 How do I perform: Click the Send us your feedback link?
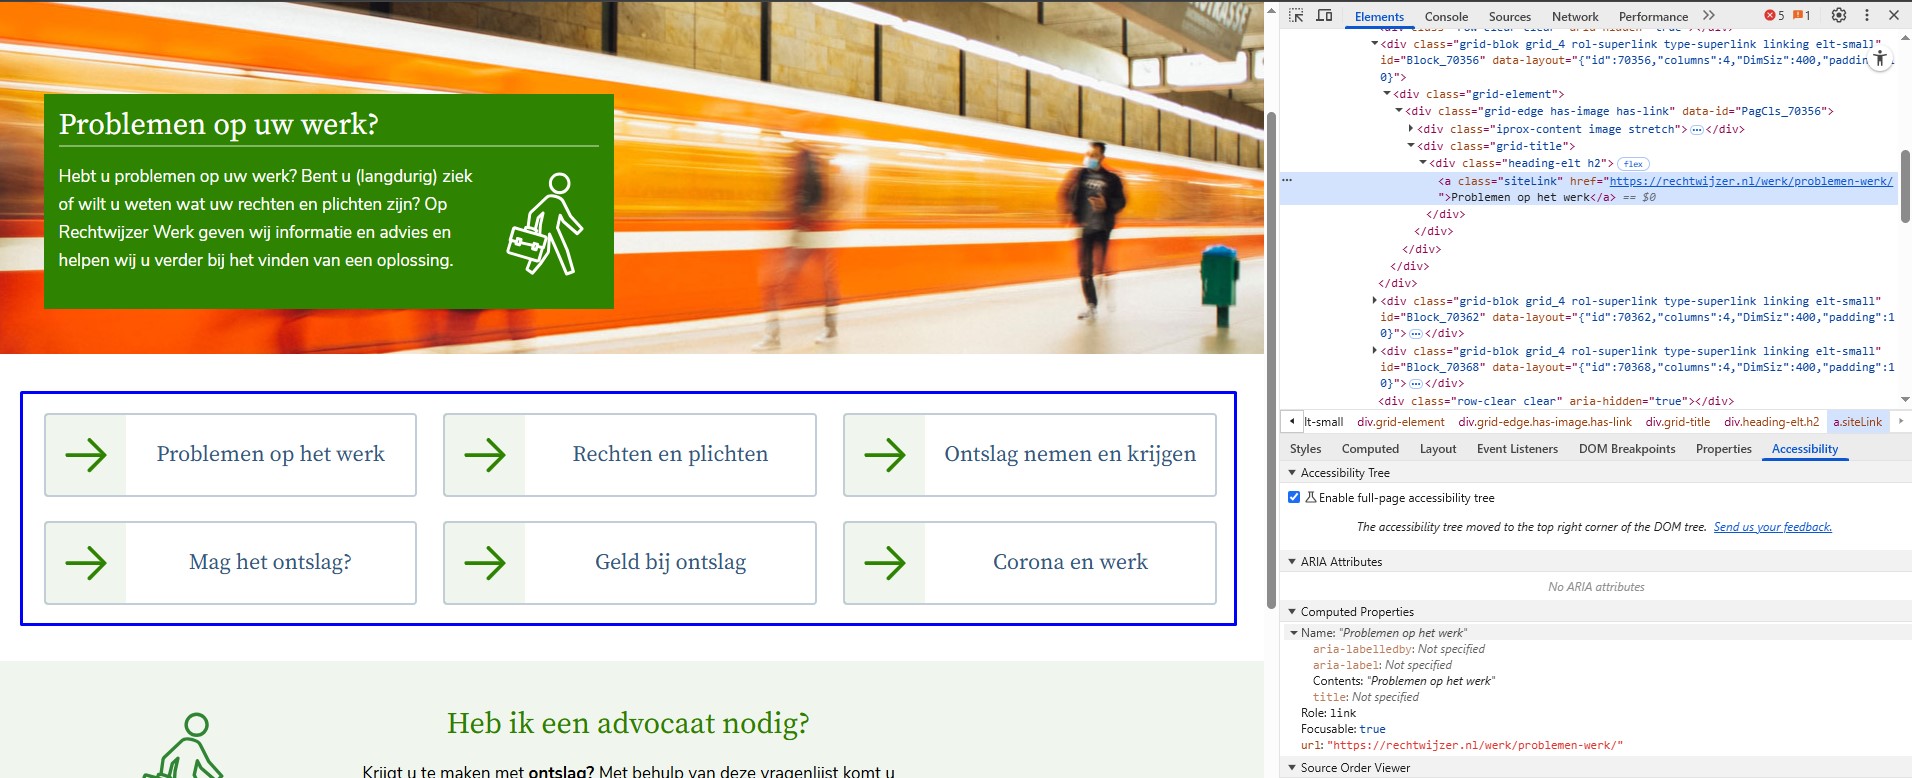[x=1772, y=527]
